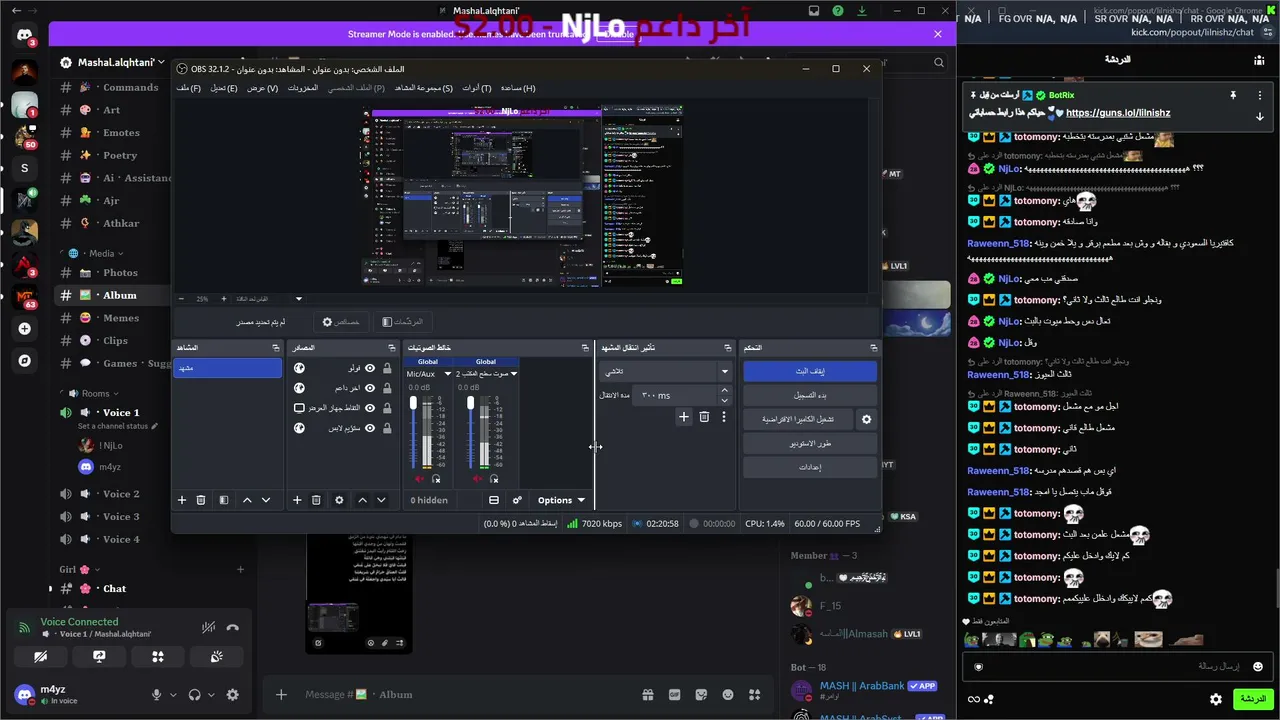Open Discord user settings gear
The image size is (1280, 720).
(x=233, y=695)
